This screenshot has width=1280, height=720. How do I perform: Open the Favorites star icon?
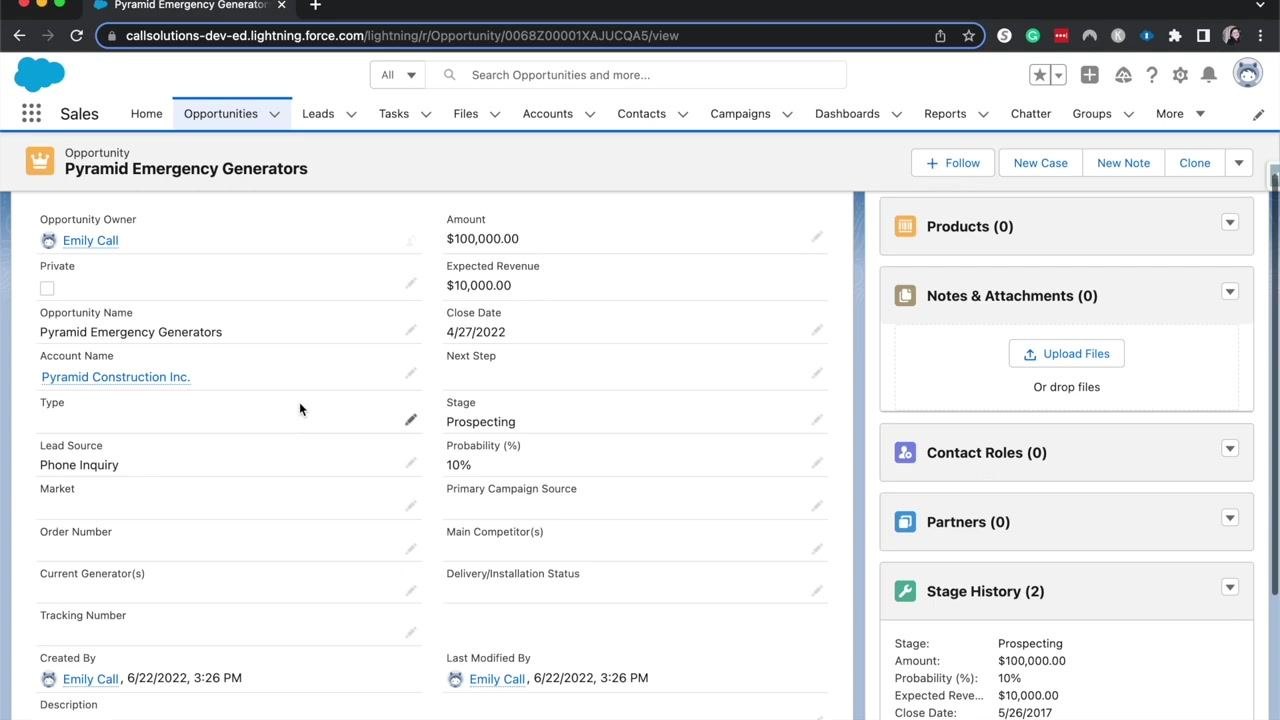click(x=1040, y=75)
